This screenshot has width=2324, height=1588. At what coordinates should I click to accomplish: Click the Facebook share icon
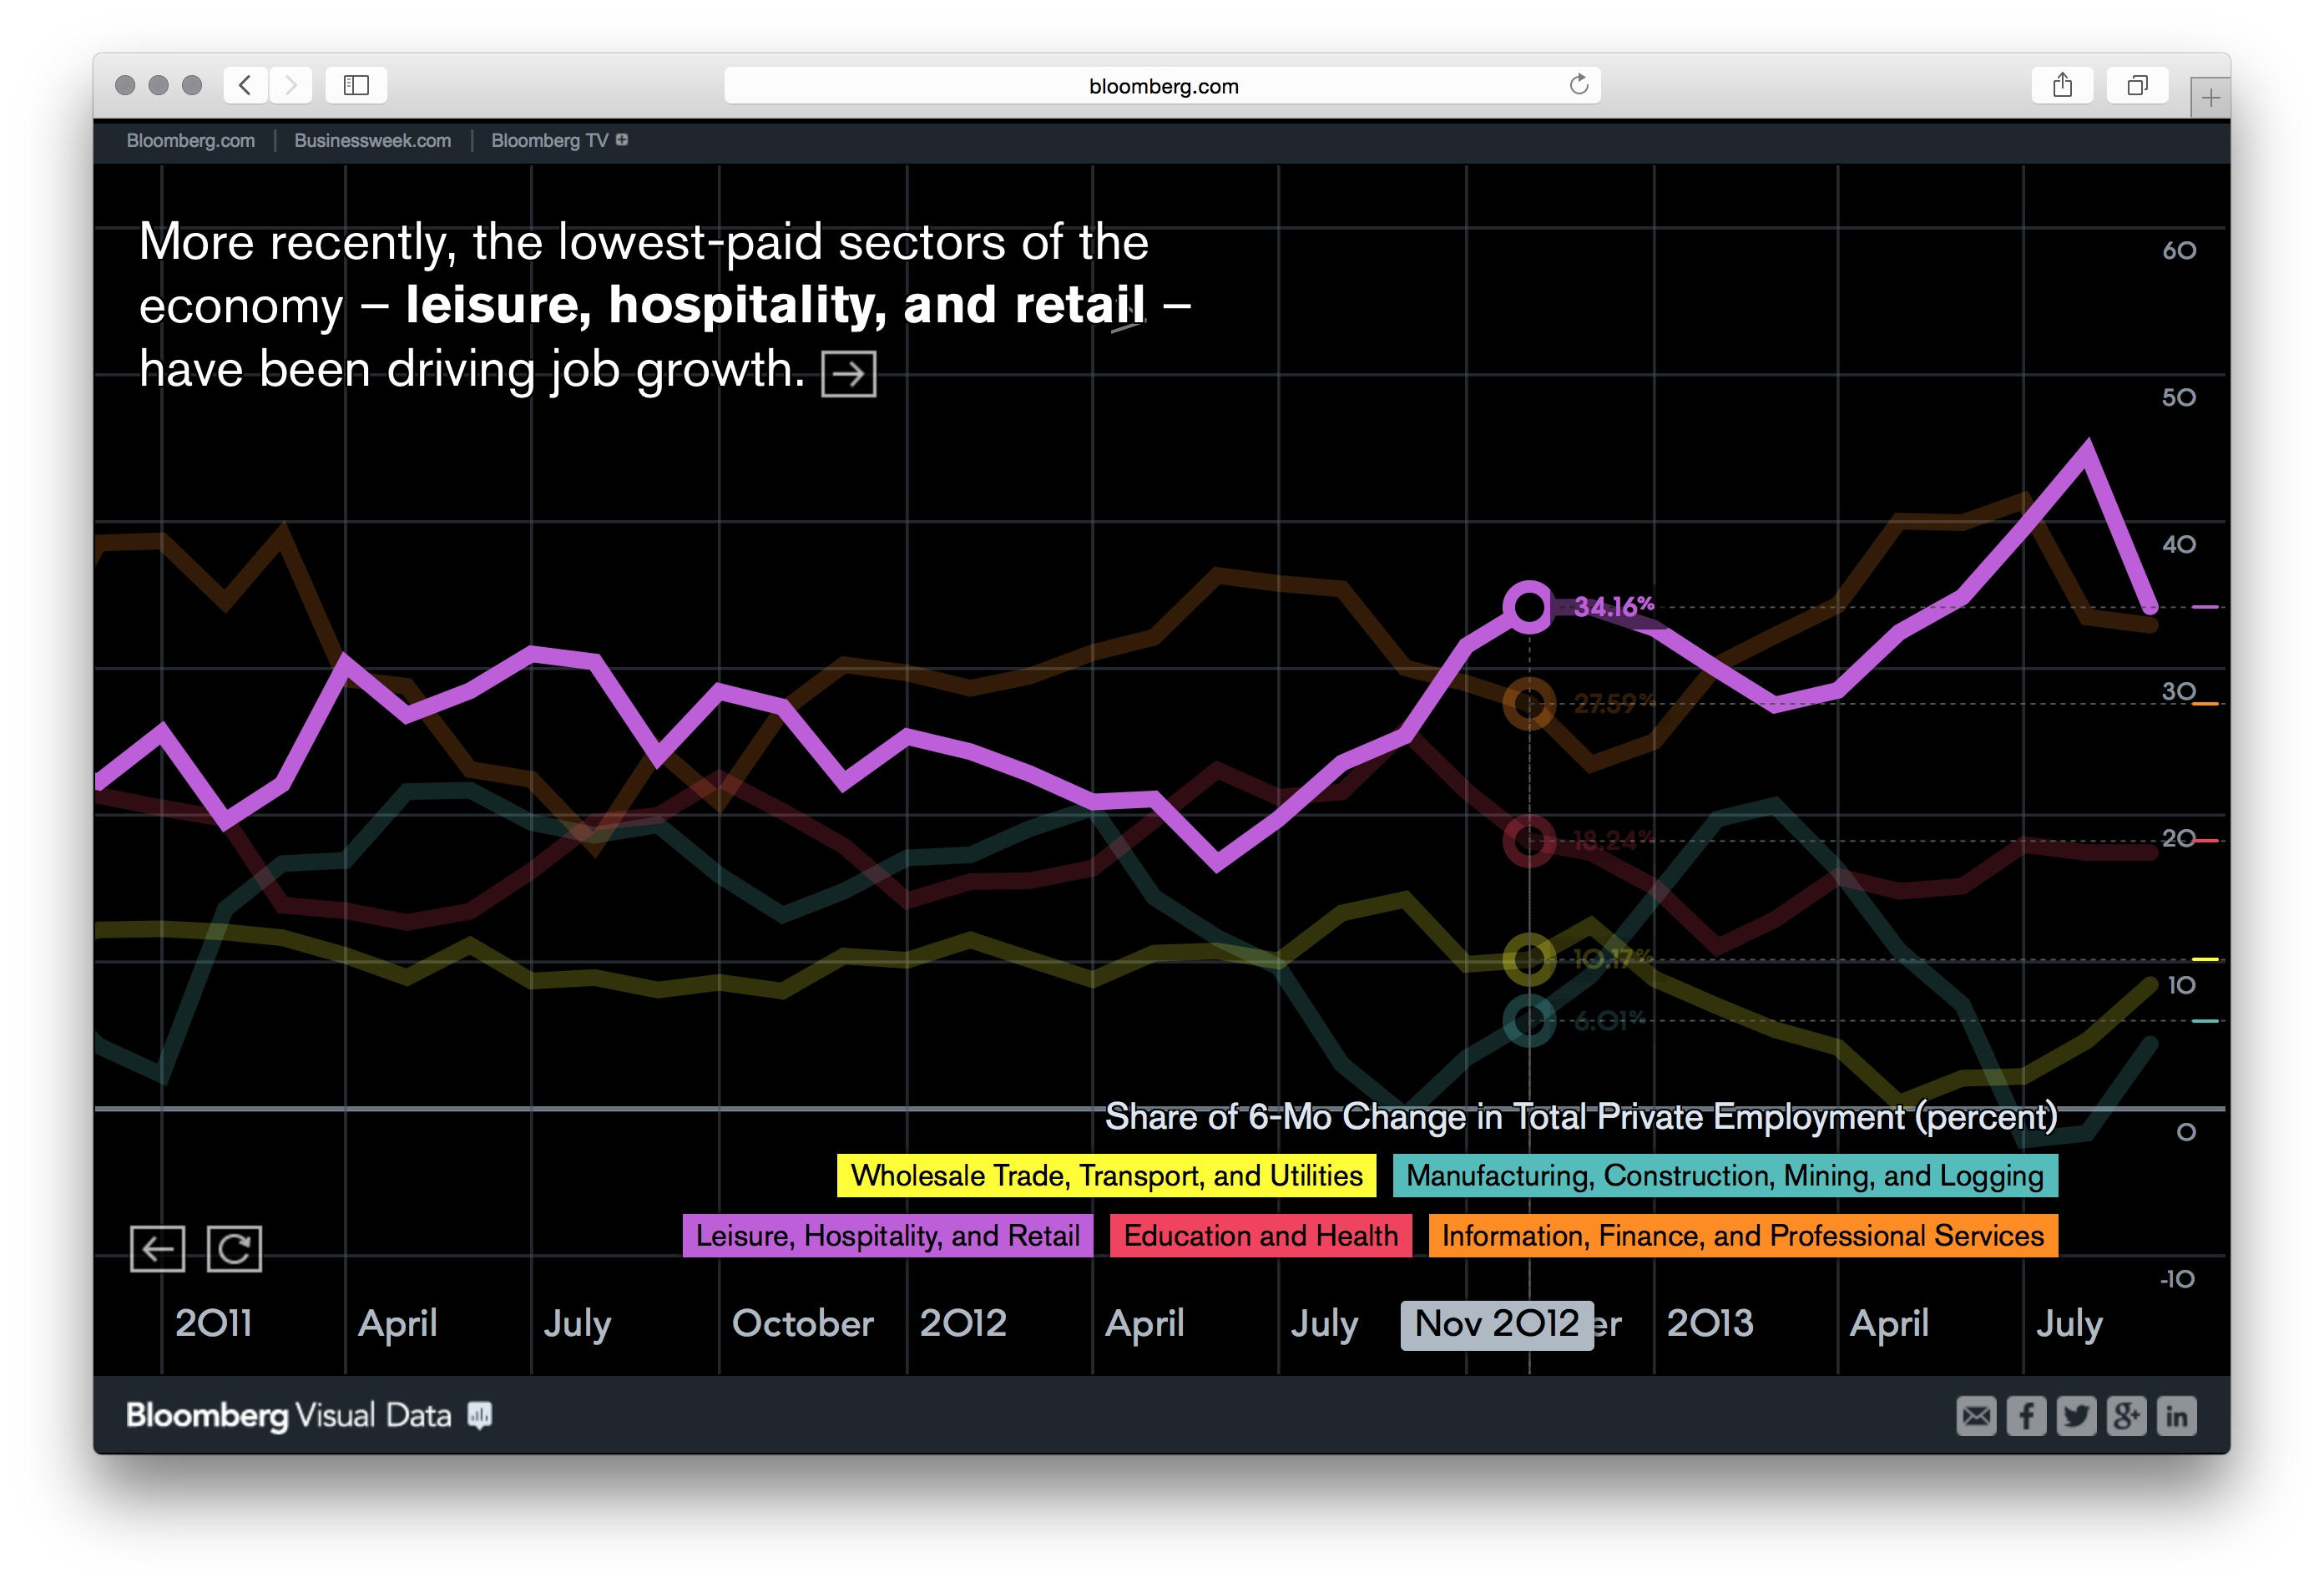(x=2027, y=1415)
